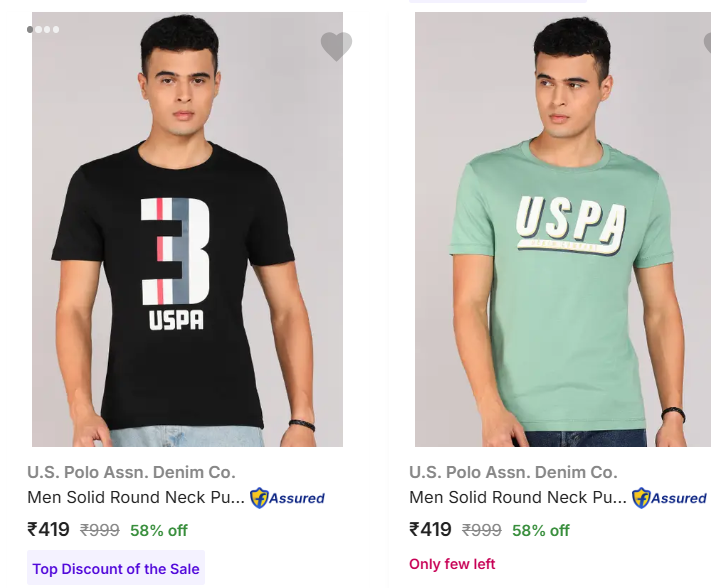Click ₹419 price of green T-shirt
The width and height of the screenshot is (711, 588).
[430, 530]
